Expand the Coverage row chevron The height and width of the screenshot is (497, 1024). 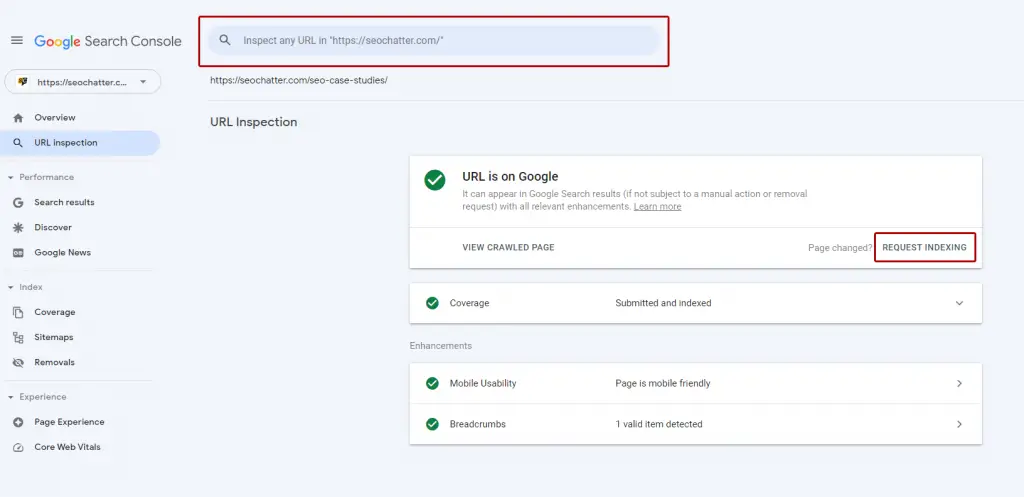[x=959, y=303]
